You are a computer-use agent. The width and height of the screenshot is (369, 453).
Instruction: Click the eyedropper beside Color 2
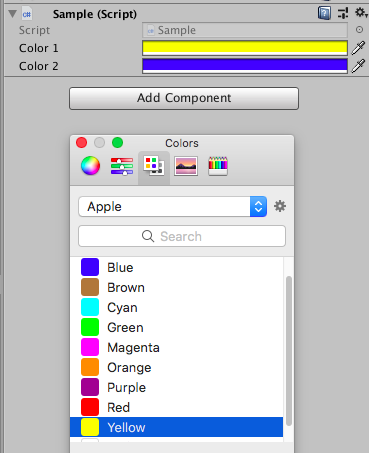coord(358,66)
